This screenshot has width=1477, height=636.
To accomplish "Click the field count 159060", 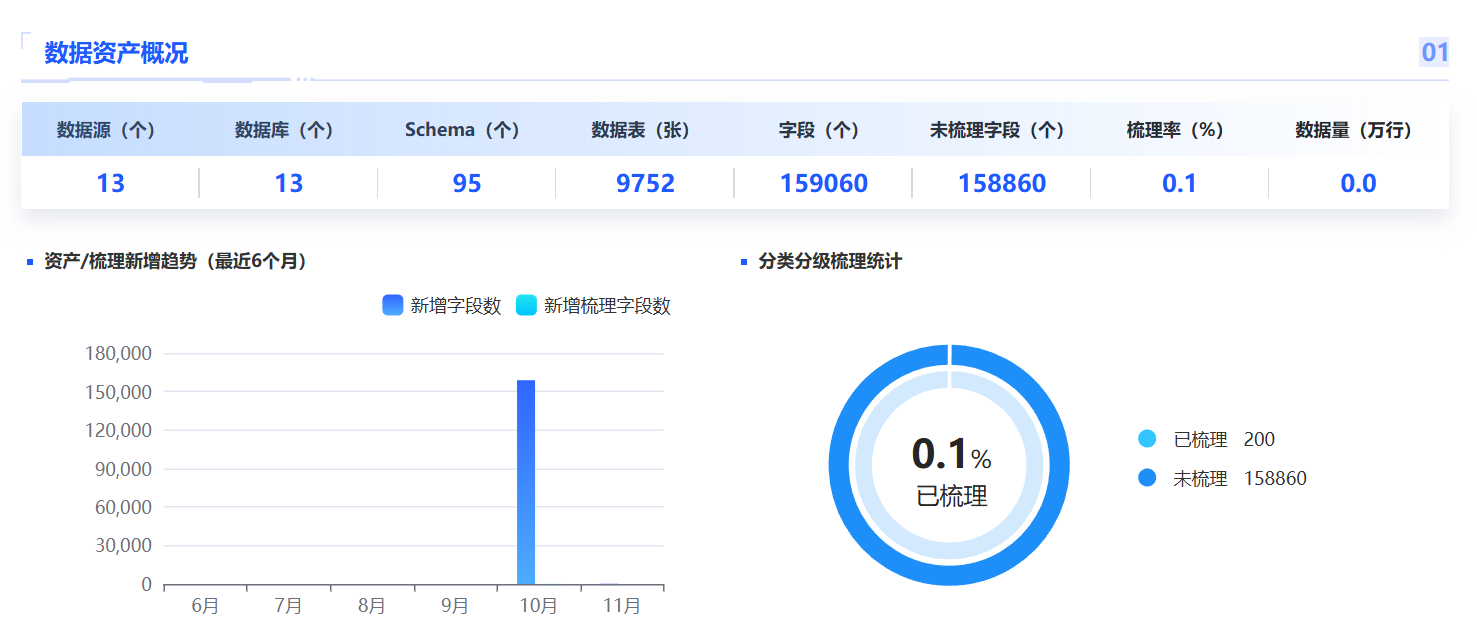I will pos(824,184).
